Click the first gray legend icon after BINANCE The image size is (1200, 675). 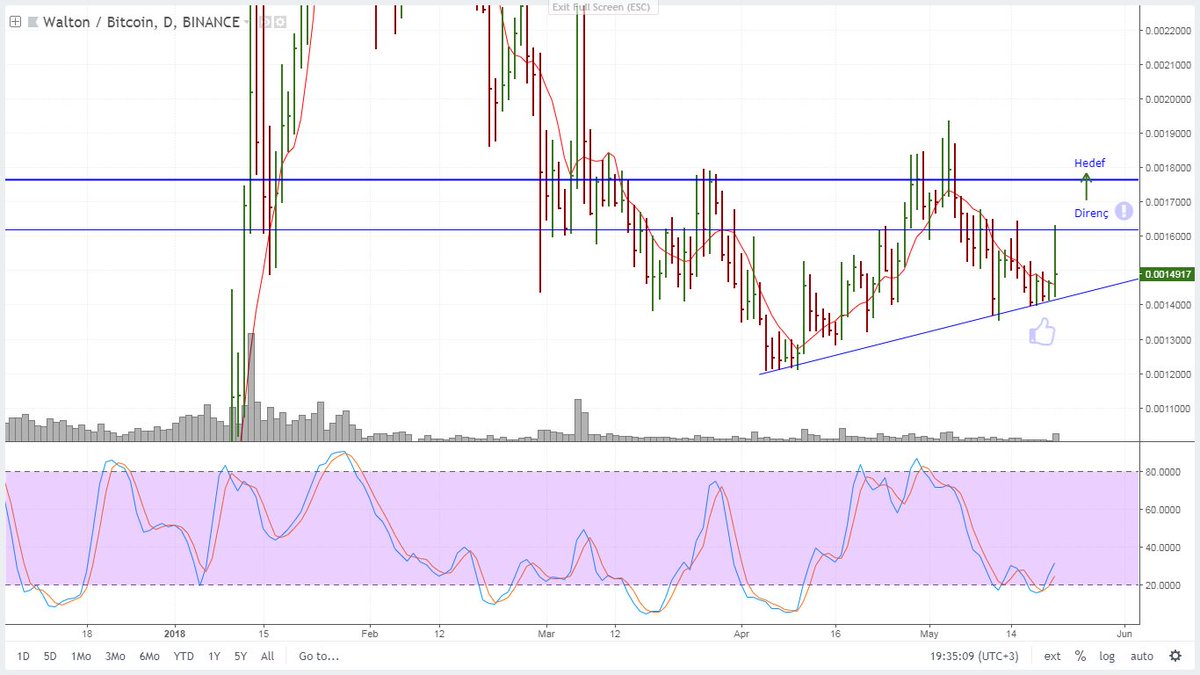(x=265, y=22)
